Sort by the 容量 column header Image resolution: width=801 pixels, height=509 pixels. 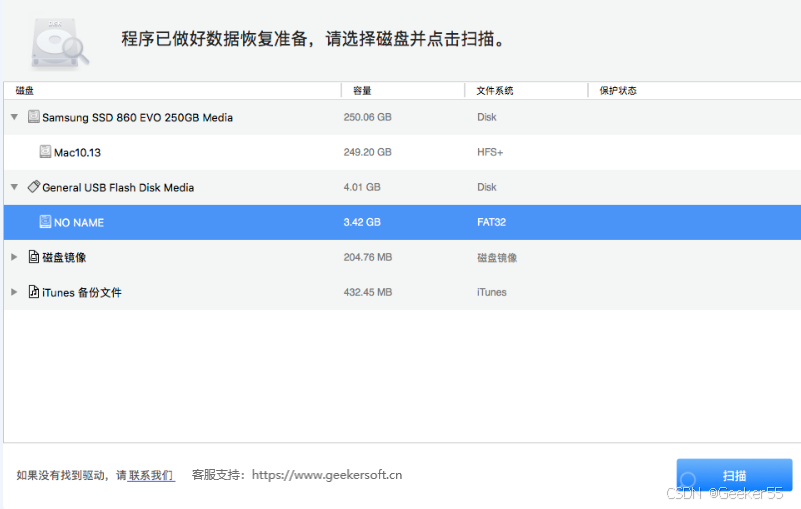(x=403, y=90)
